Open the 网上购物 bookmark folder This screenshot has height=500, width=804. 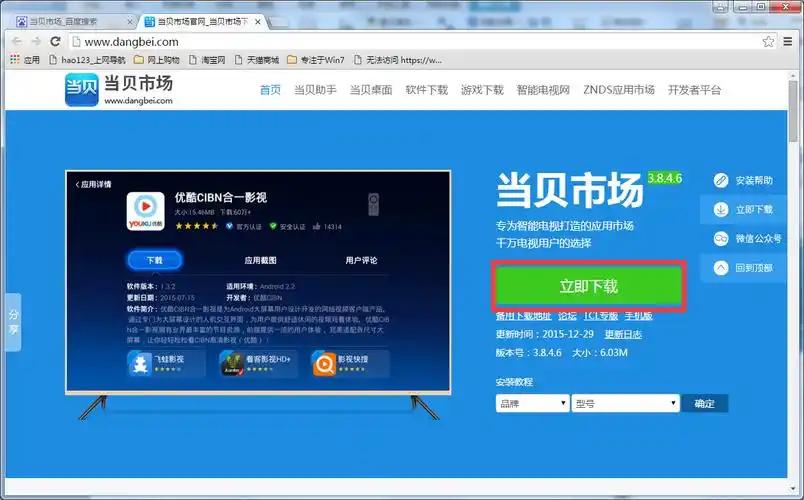[x=156, y=60]
